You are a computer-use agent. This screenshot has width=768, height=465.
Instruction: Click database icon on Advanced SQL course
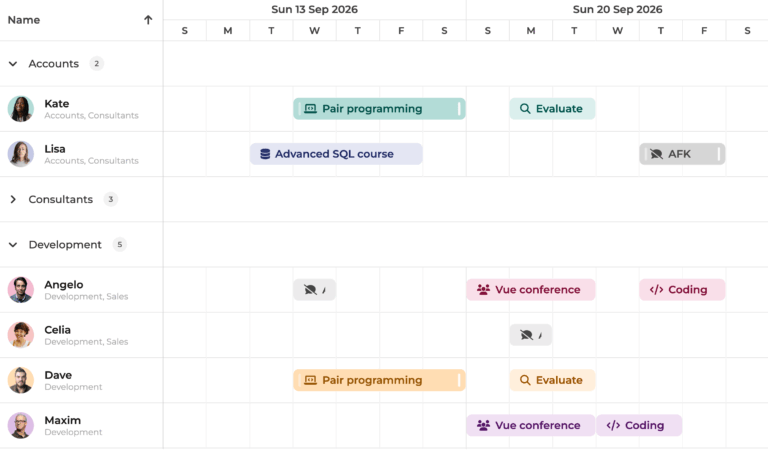pos(265,154)
